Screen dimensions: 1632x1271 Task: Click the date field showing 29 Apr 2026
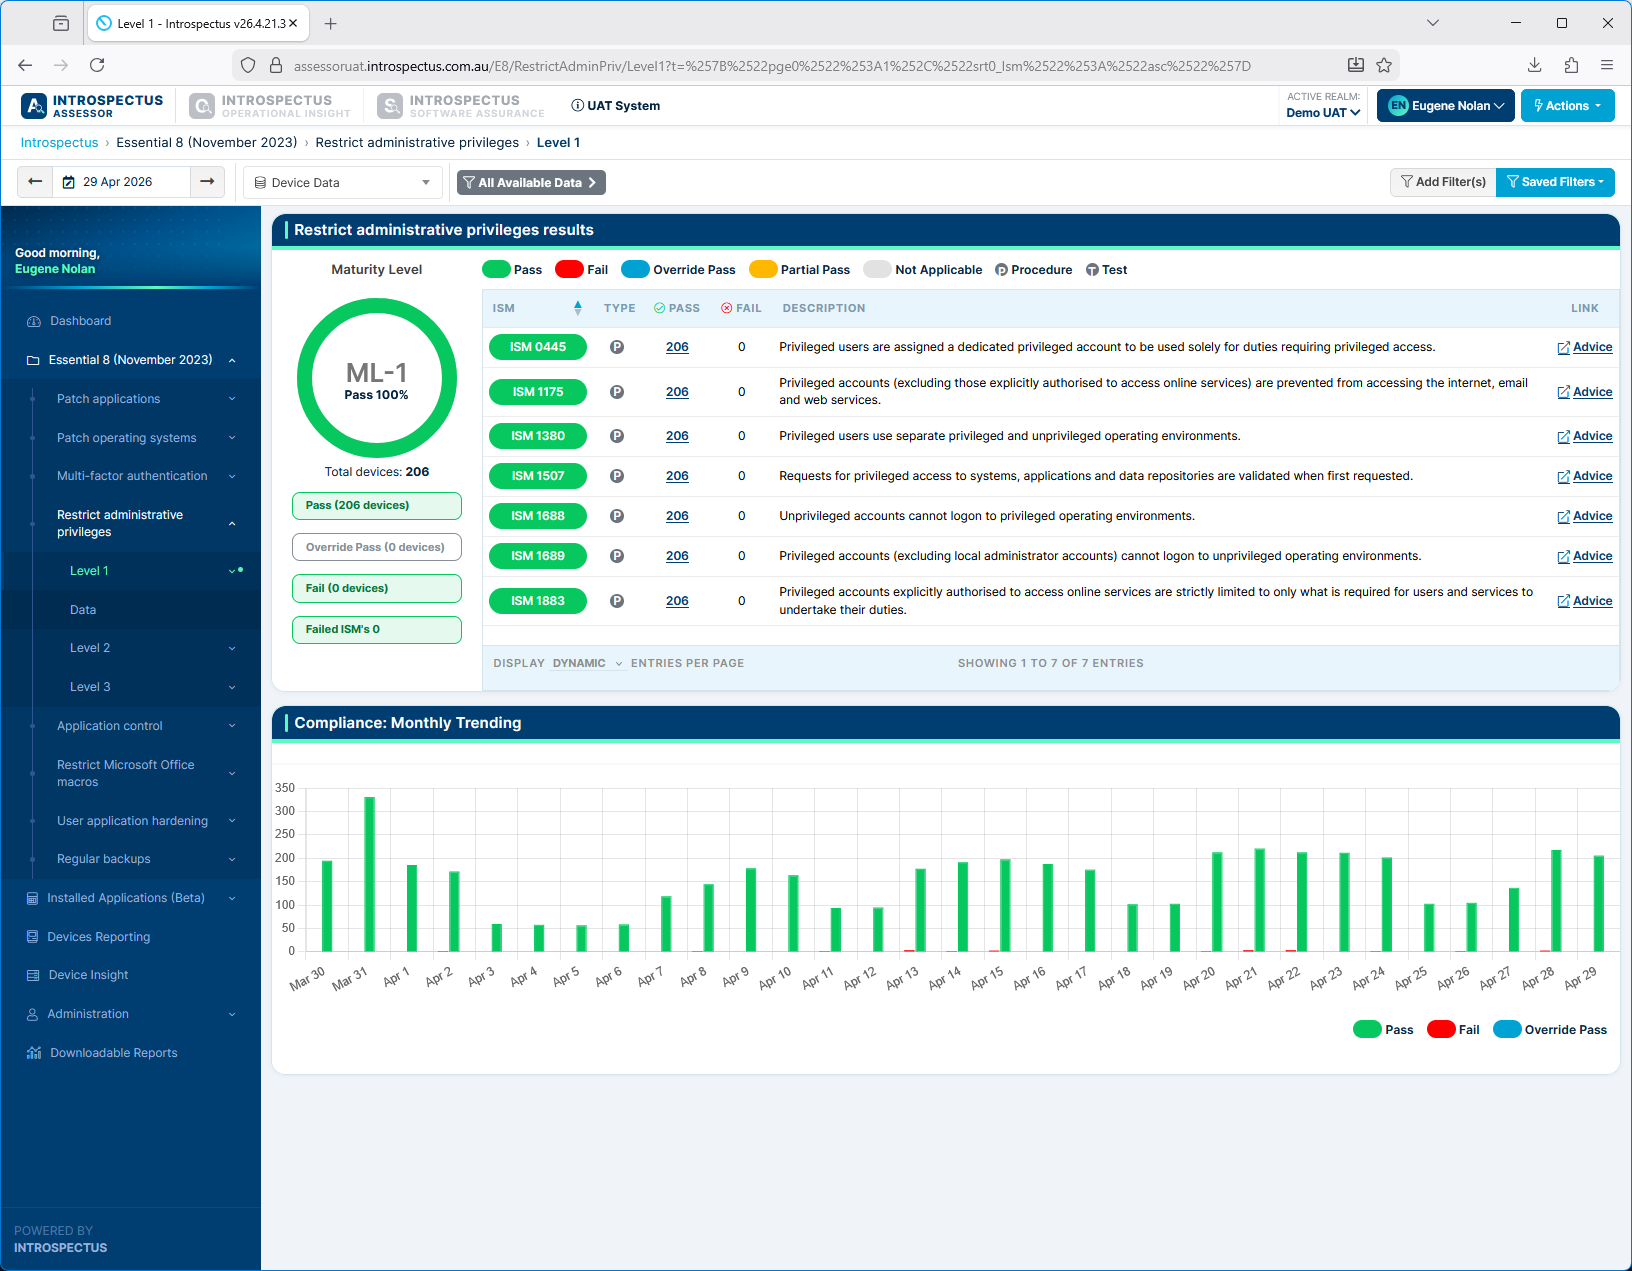(x=118, y=182)
